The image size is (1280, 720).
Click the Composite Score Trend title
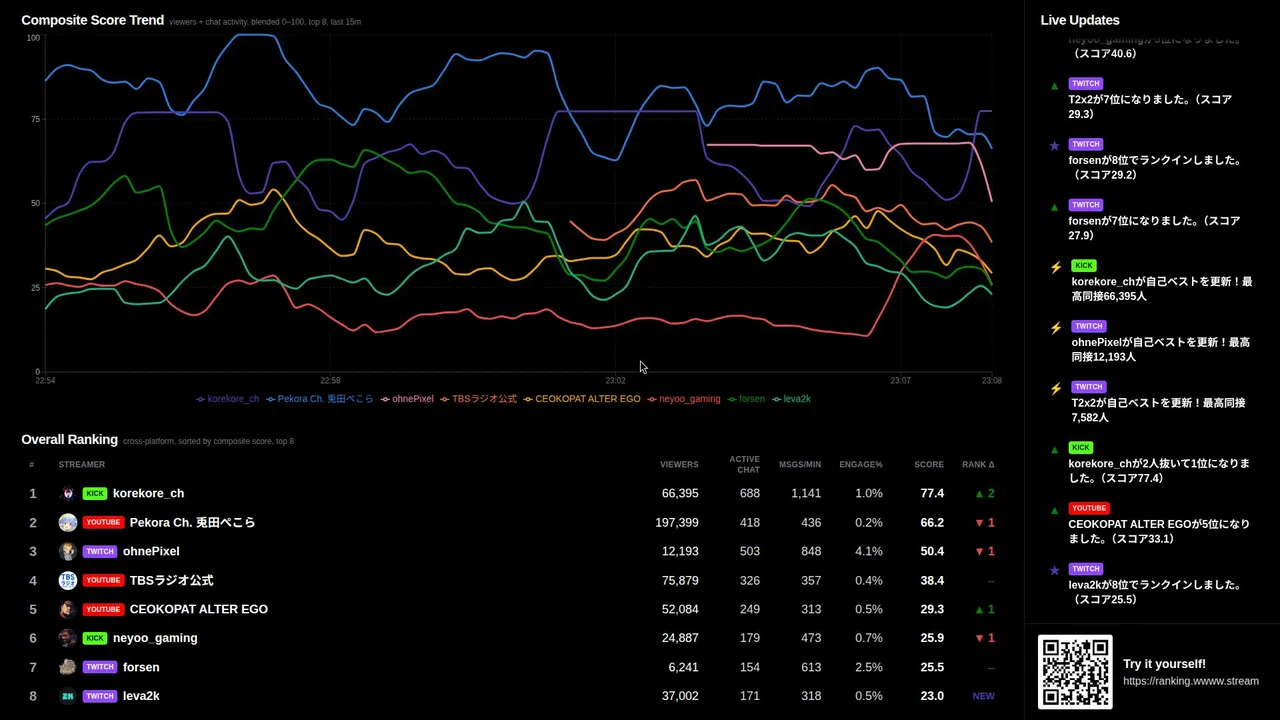pyautogui.click(x=93, y=20)
